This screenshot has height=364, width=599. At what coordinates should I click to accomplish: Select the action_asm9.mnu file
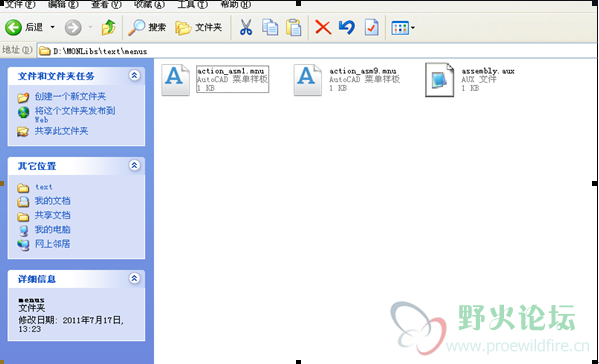coord(347,79)
